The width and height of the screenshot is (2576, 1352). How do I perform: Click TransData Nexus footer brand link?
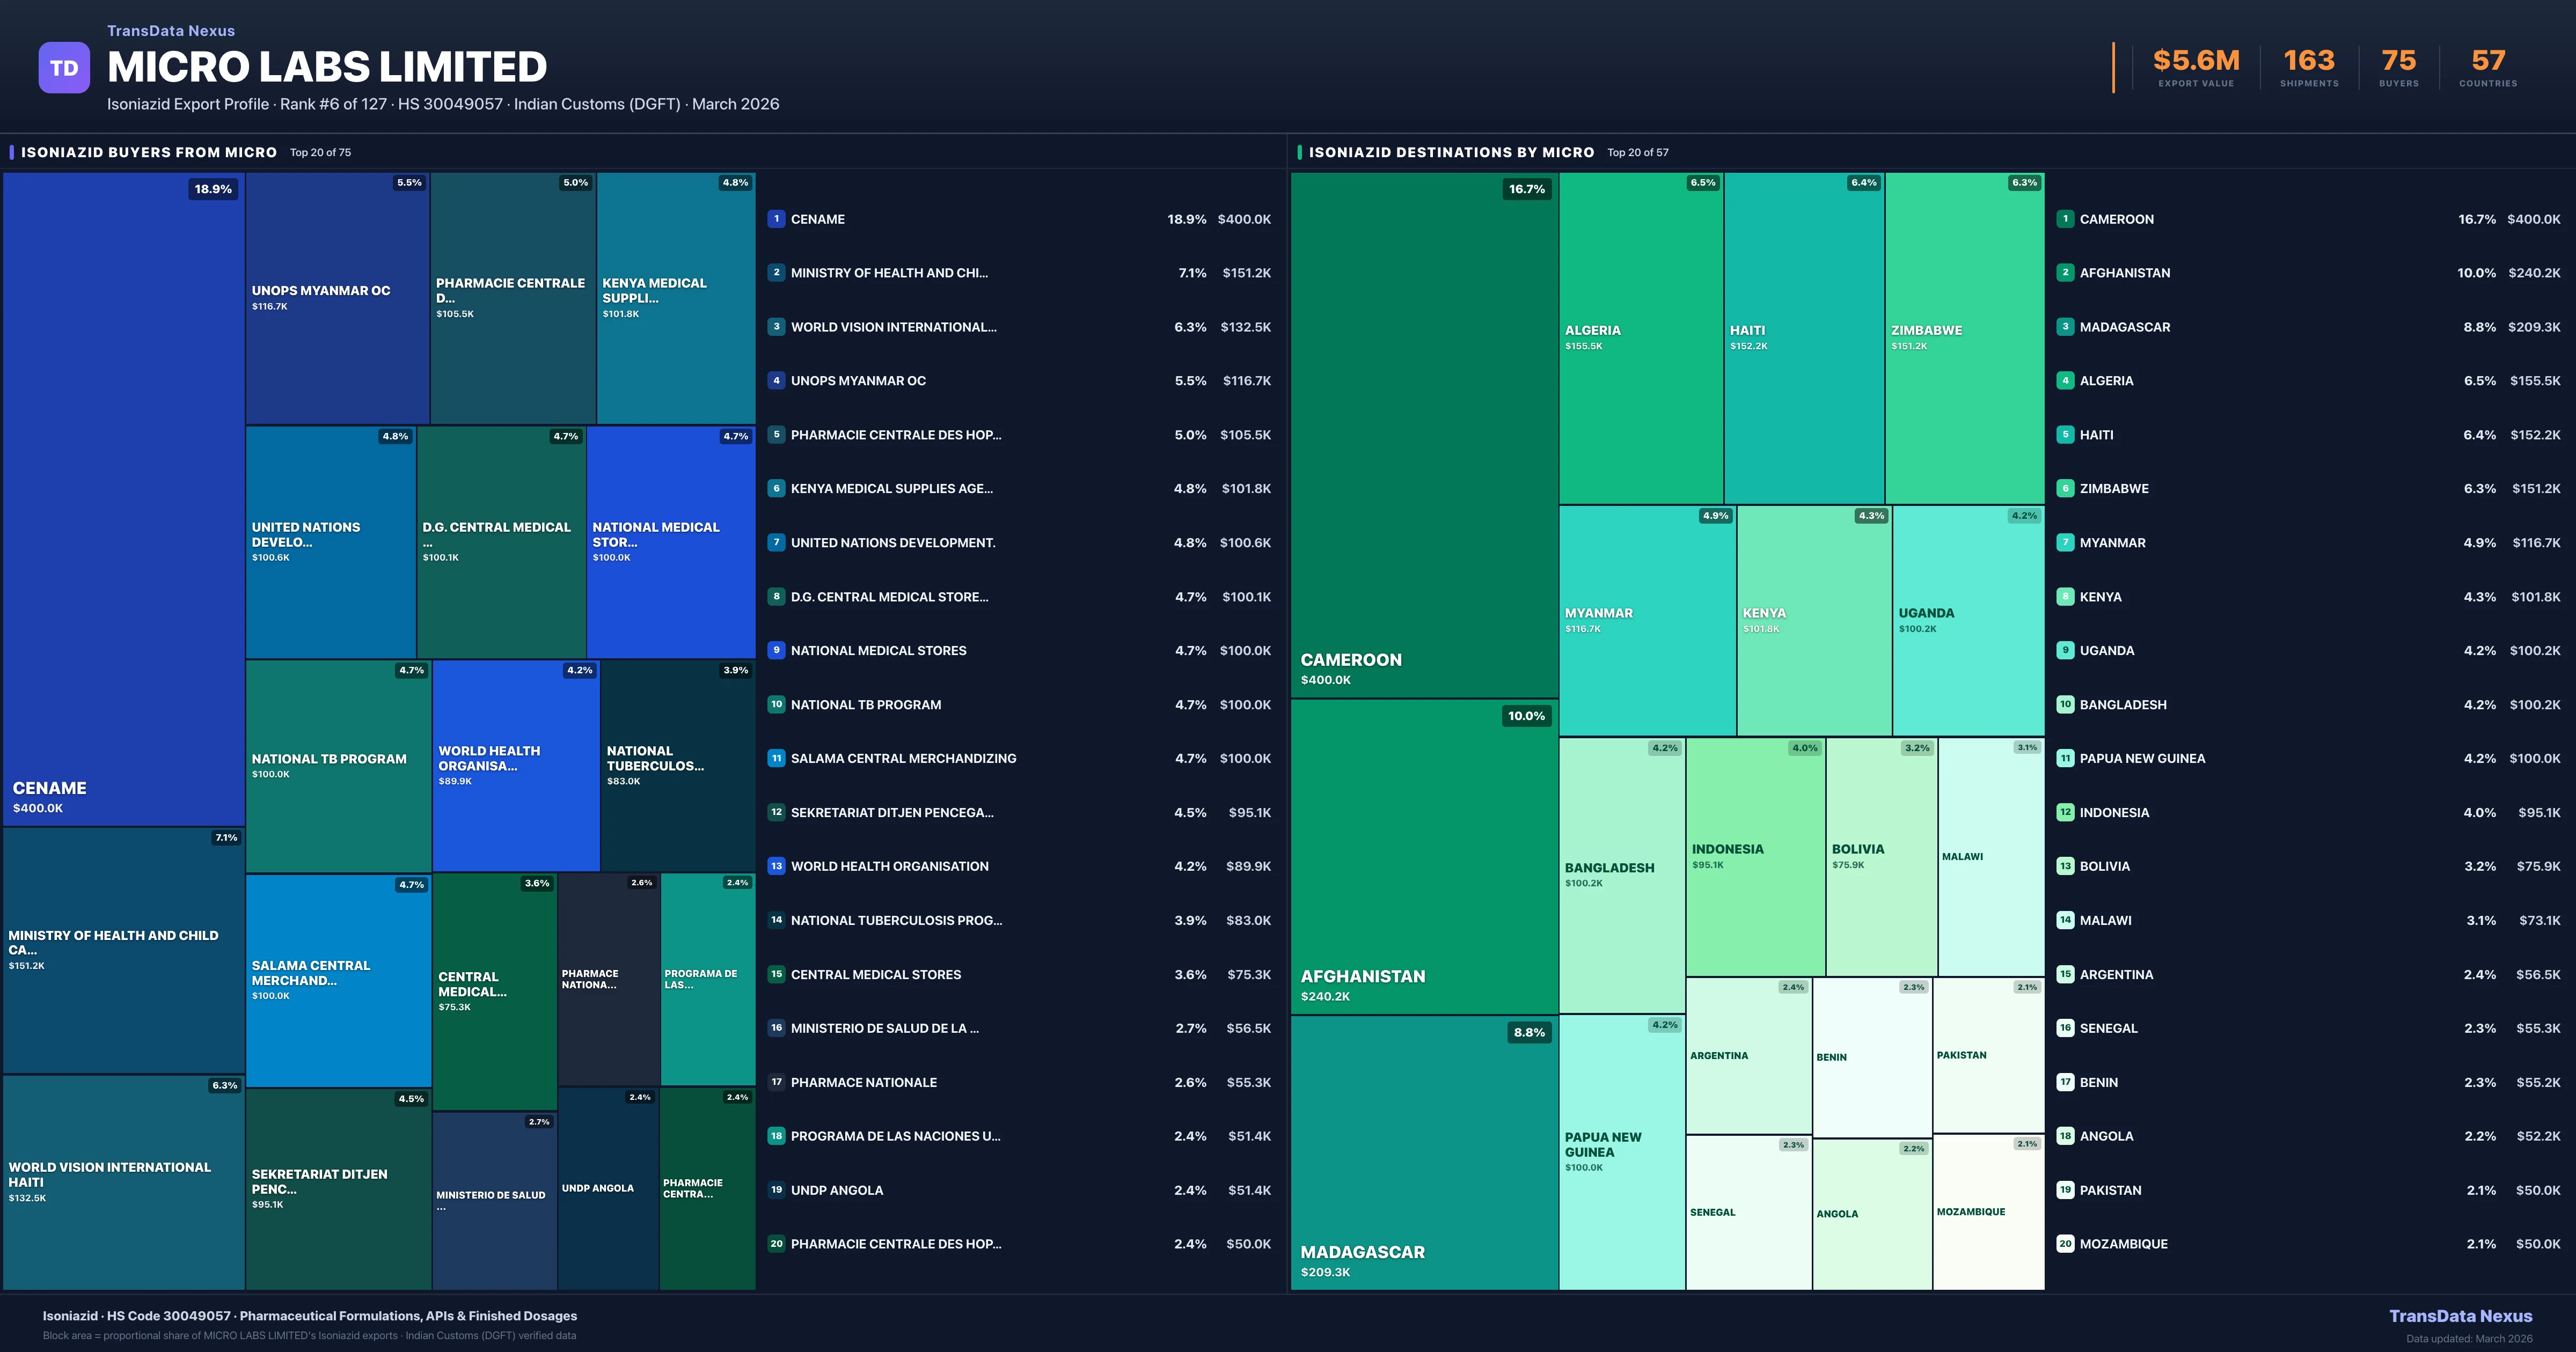click(x=2460, y=1316)
